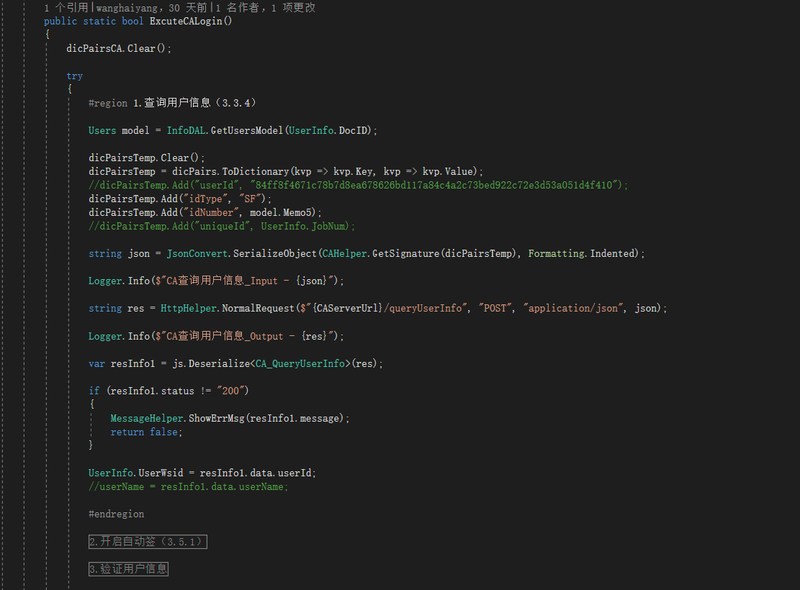
Task: Click the CA_QueryUserInfo type name
Action: [301, 363]
